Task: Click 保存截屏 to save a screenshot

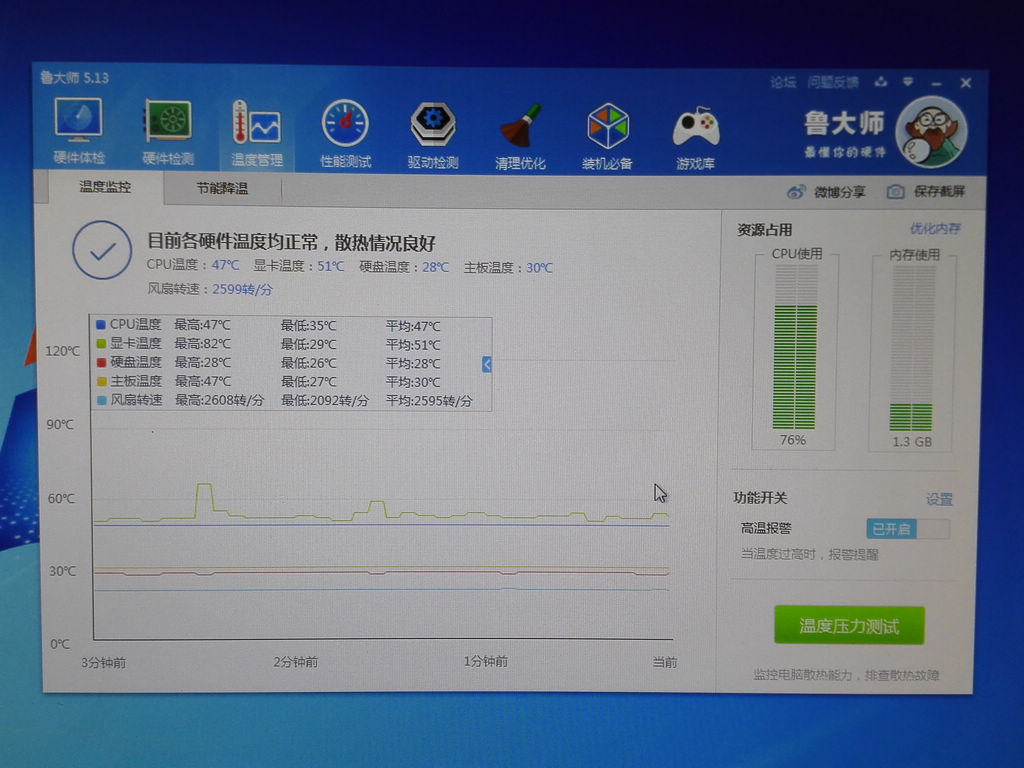Action: [x=926, y=192]
